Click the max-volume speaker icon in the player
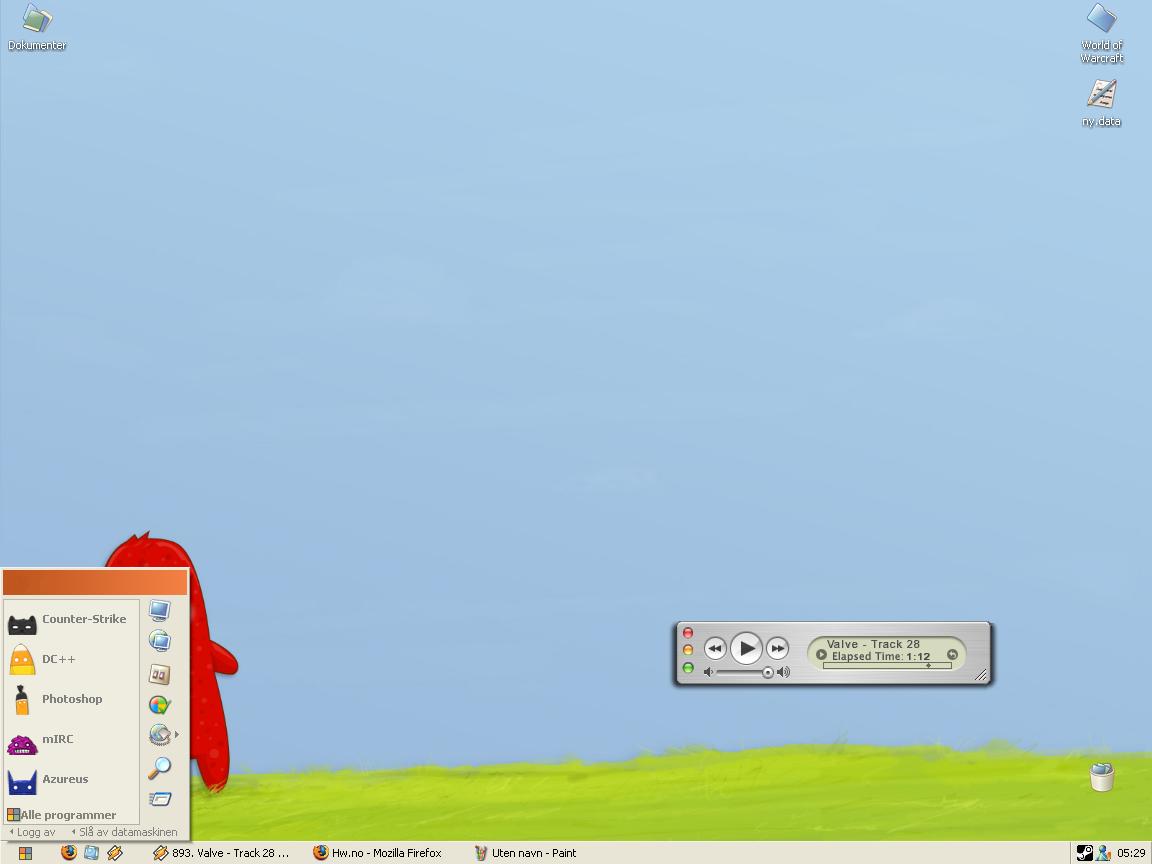1152x864 pixels. [x=784, y=672]
